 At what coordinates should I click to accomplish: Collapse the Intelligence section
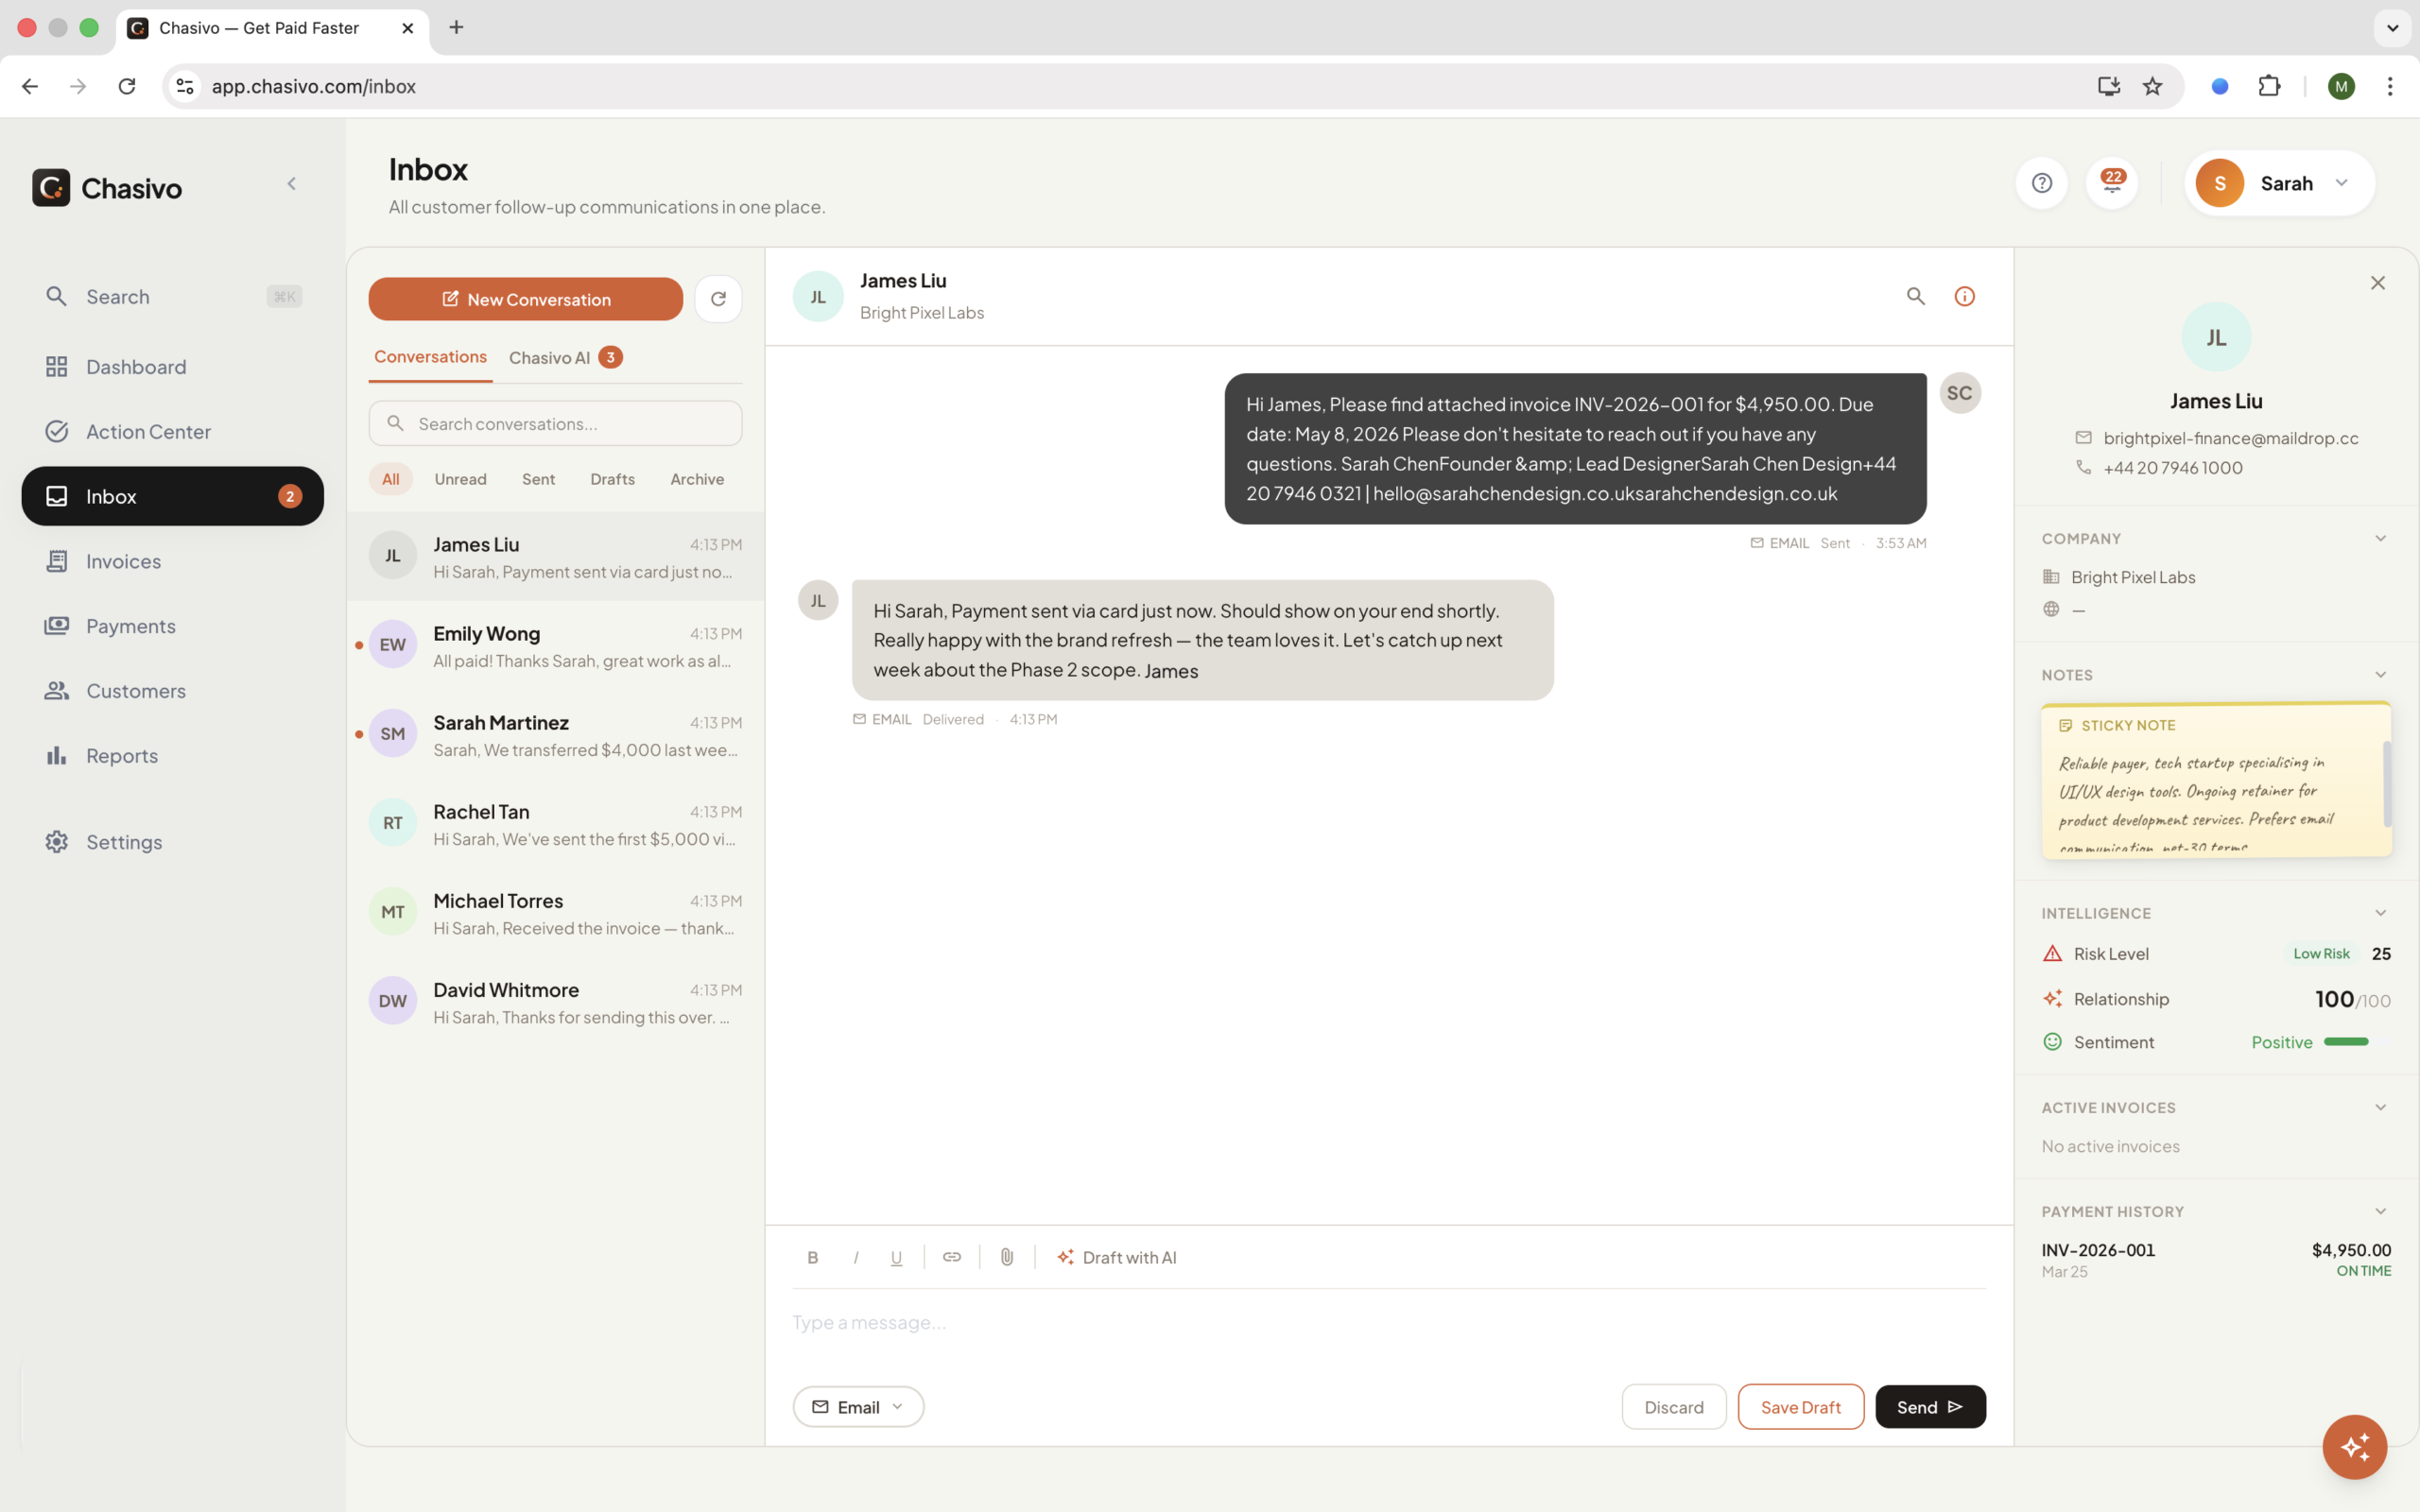2380,913
